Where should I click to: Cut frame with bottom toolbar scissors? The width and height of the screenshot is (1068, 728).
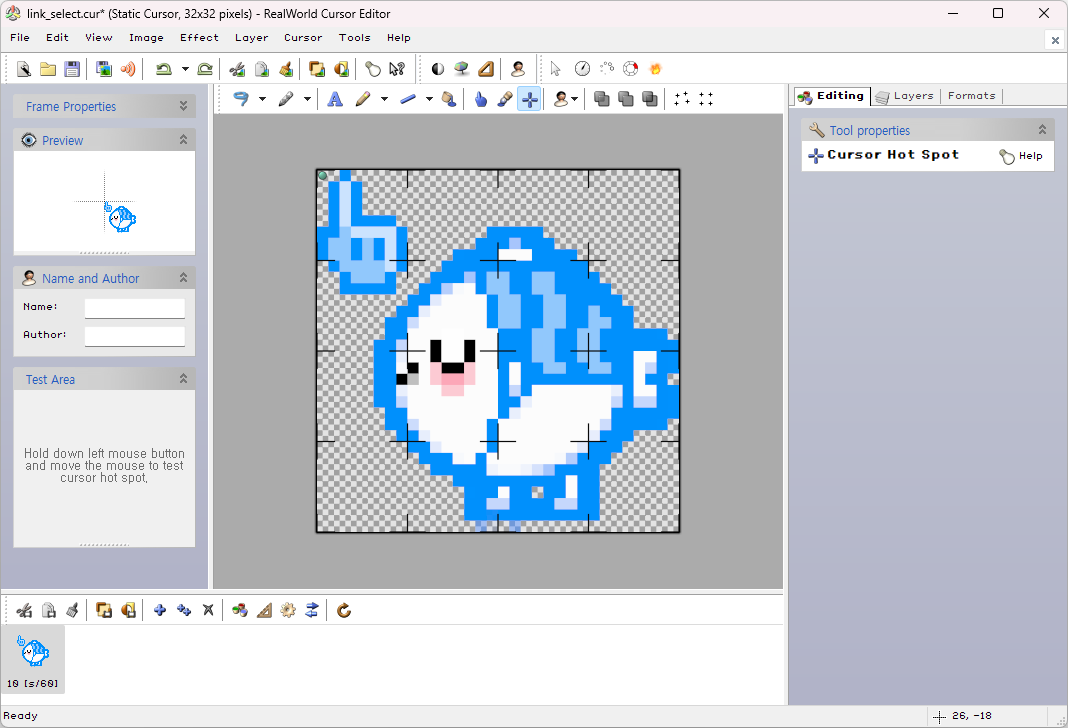(25, 610)
